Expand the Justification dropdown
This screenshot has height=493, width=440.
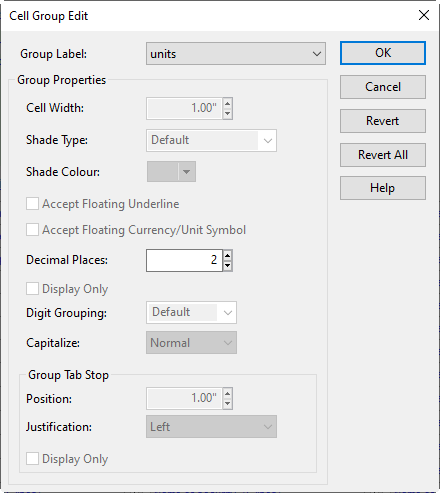click(x=211, y=427)
